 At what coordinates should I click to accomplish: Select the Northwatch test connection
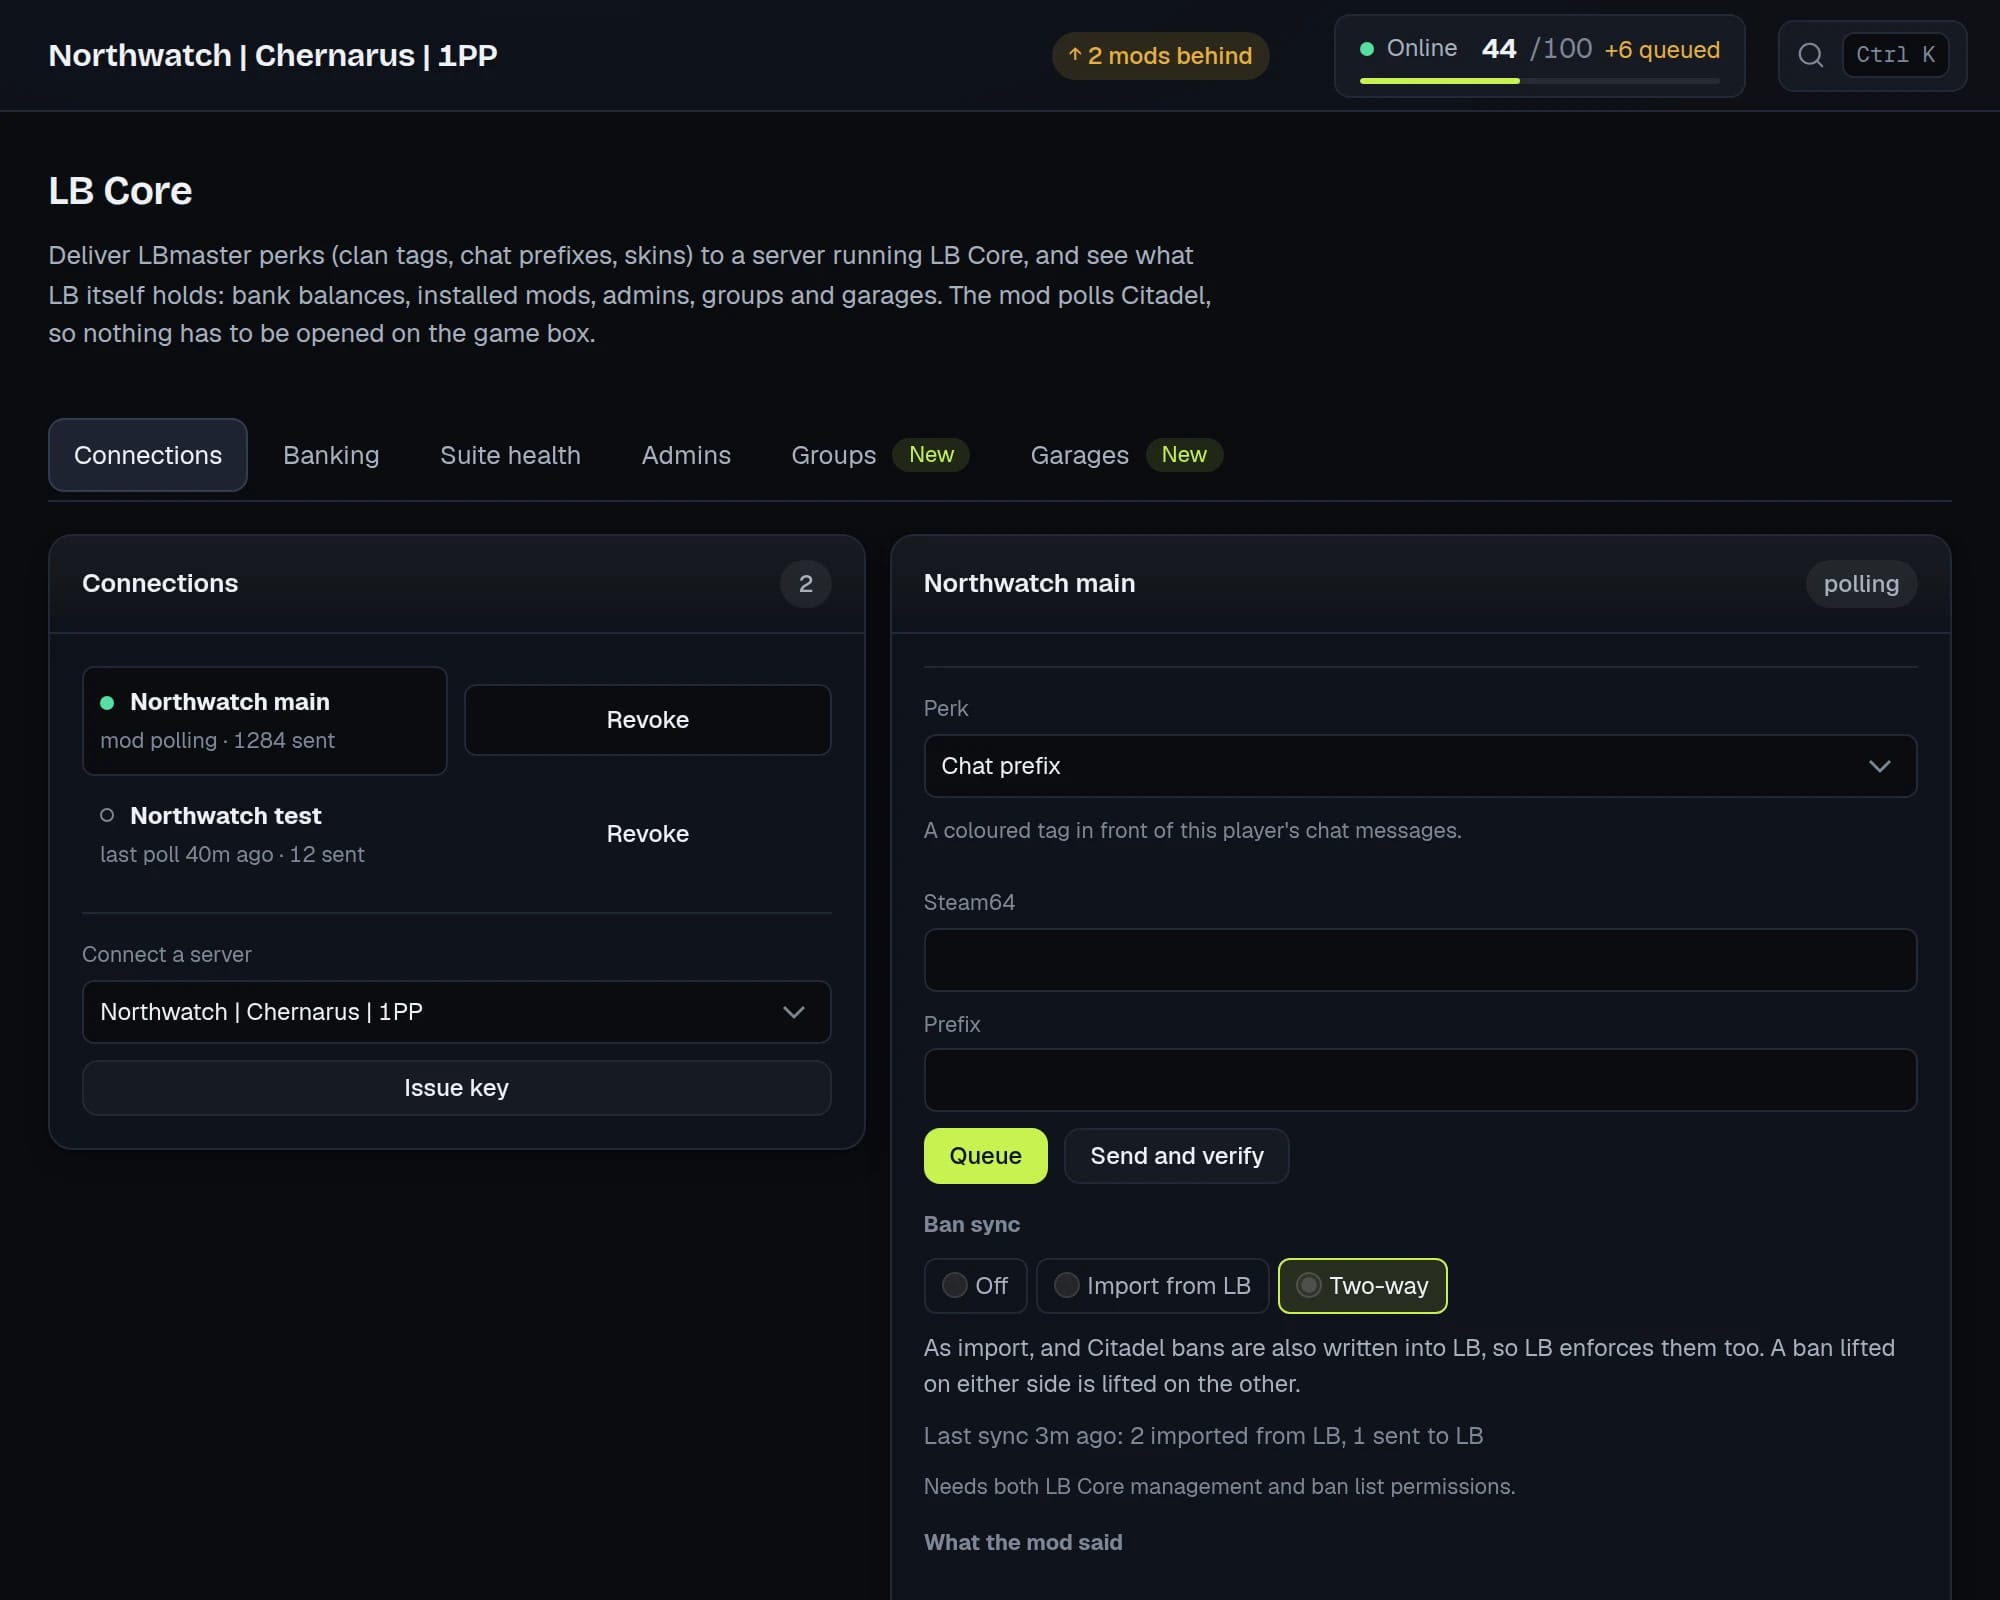265,834
